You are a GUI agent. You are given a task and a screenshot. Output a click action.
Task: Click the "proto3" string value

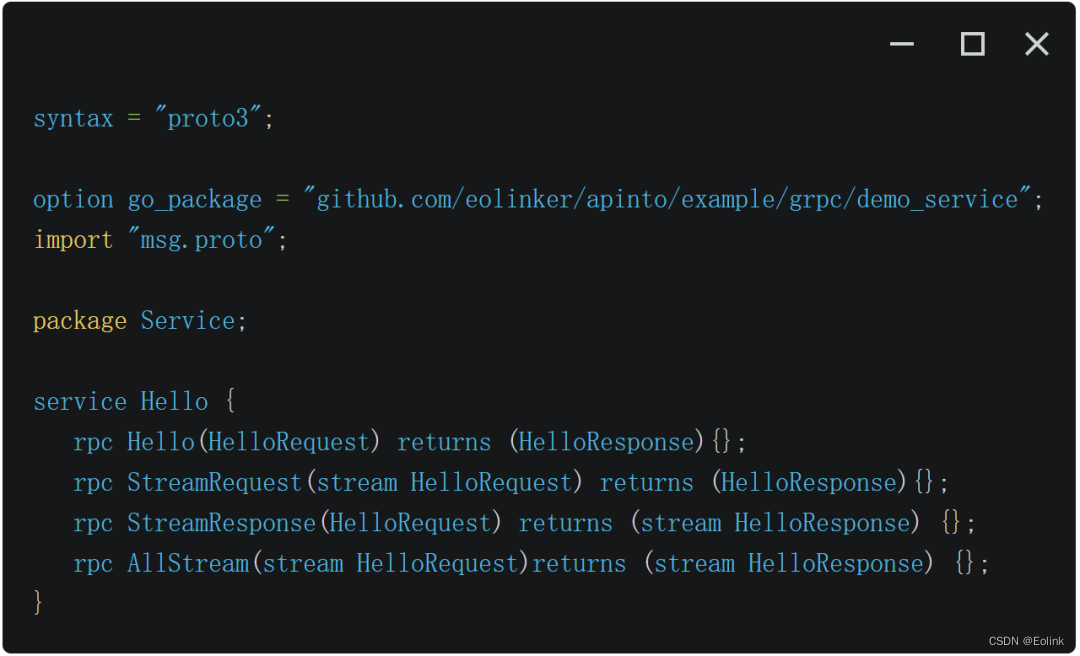click(208, 119)
